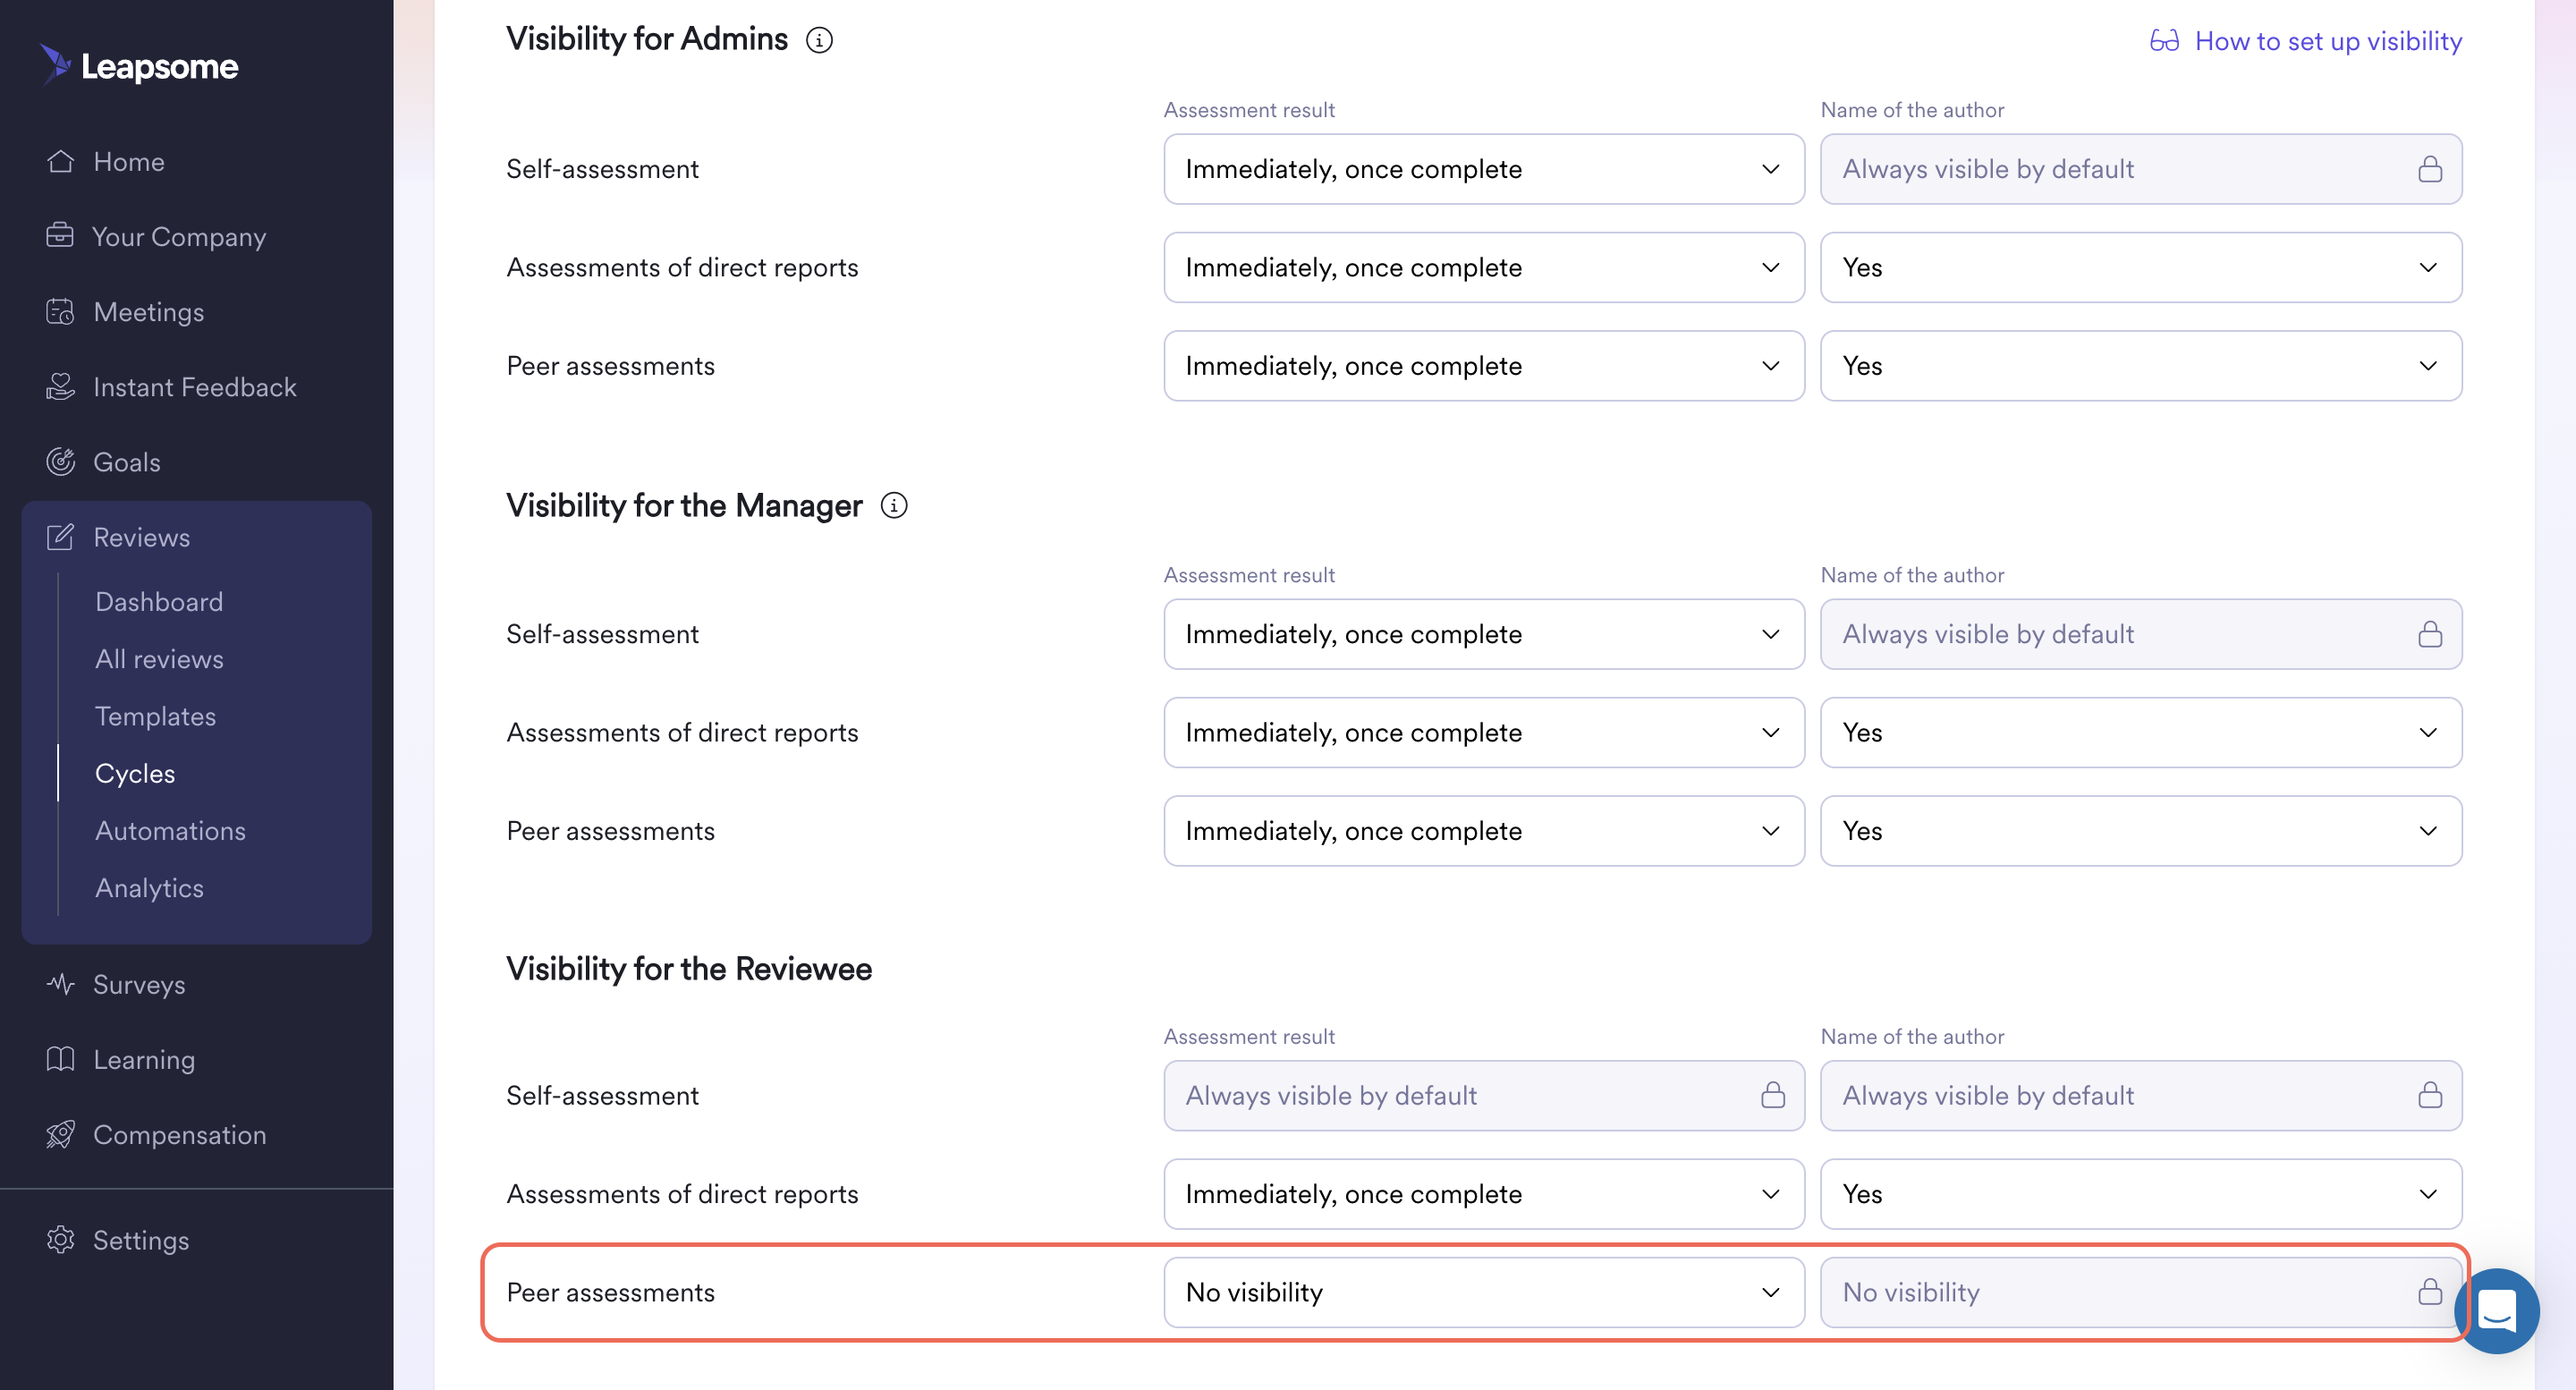Open Goals in sidebar
2576x1390 pixels.
click(x=127, y=462)
